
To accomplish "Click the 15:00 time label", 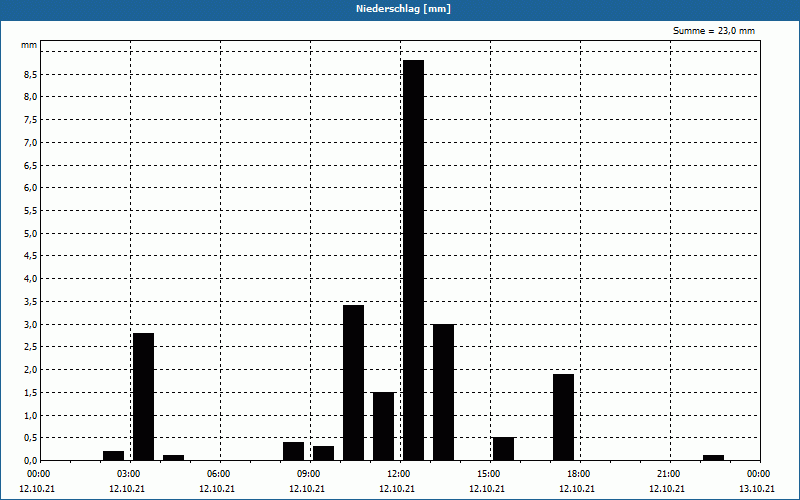I will (489, 474).
